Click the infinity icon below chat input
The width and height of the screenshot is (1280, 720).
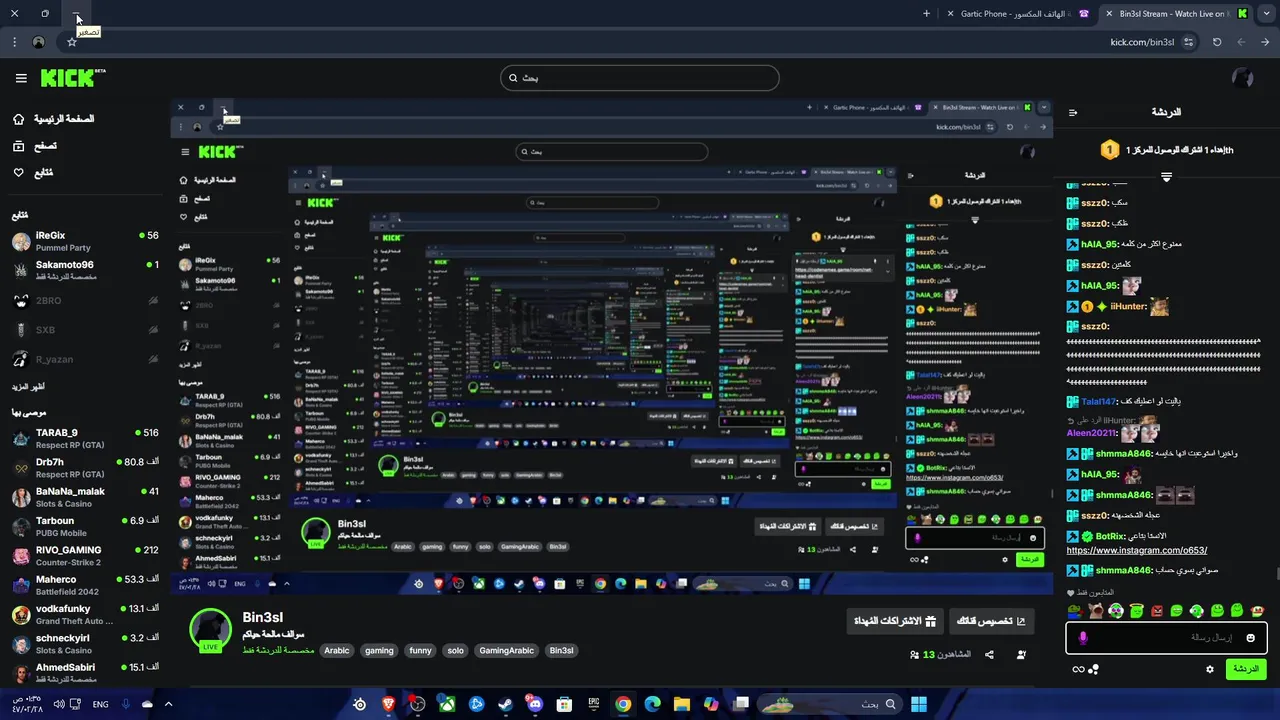1078,670
